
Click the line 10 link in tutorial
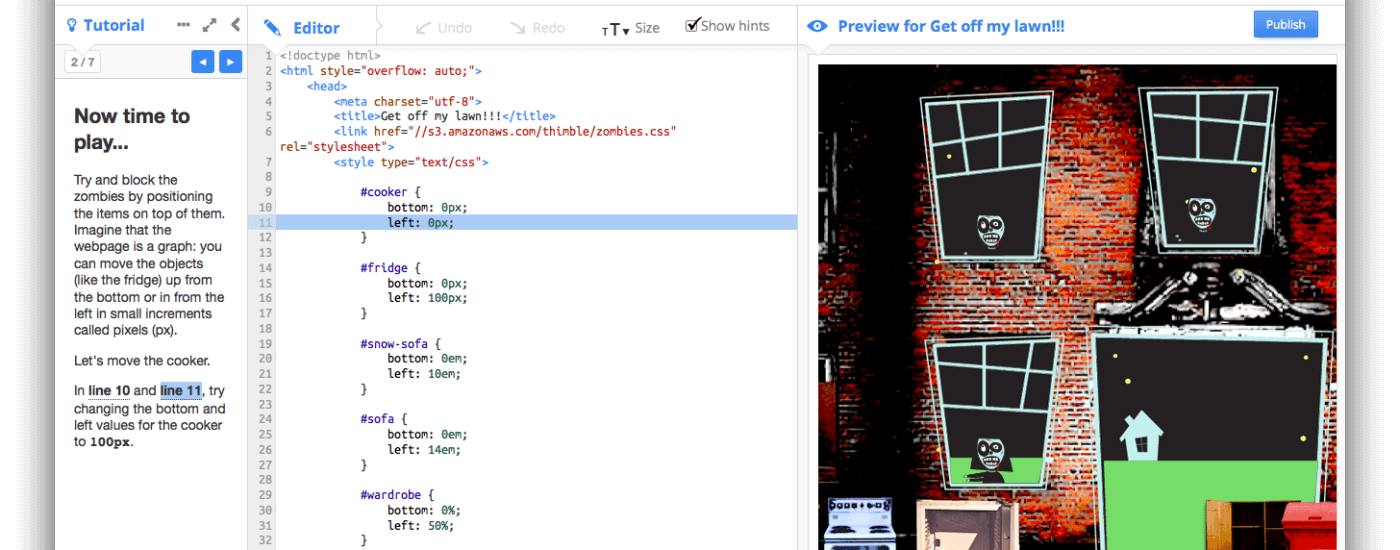click(109, 391)
